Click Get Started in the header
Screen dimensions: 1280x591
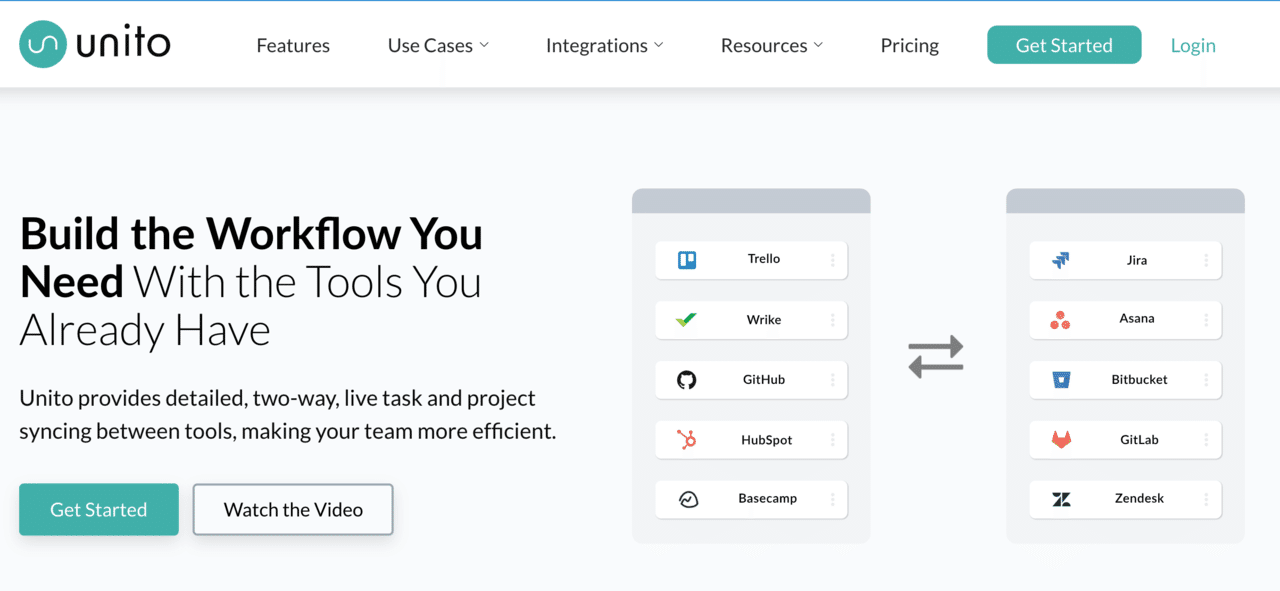(x=1064, y=45)
